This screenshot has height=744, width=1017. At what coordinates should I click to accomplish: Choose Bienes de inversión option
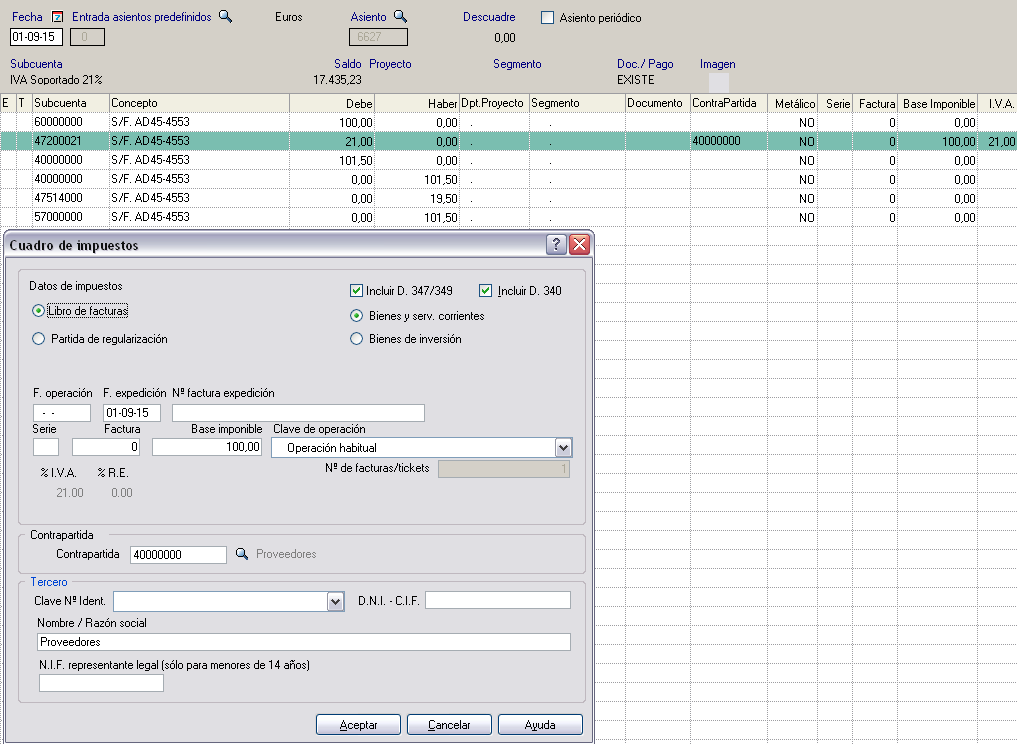[356, 339]
